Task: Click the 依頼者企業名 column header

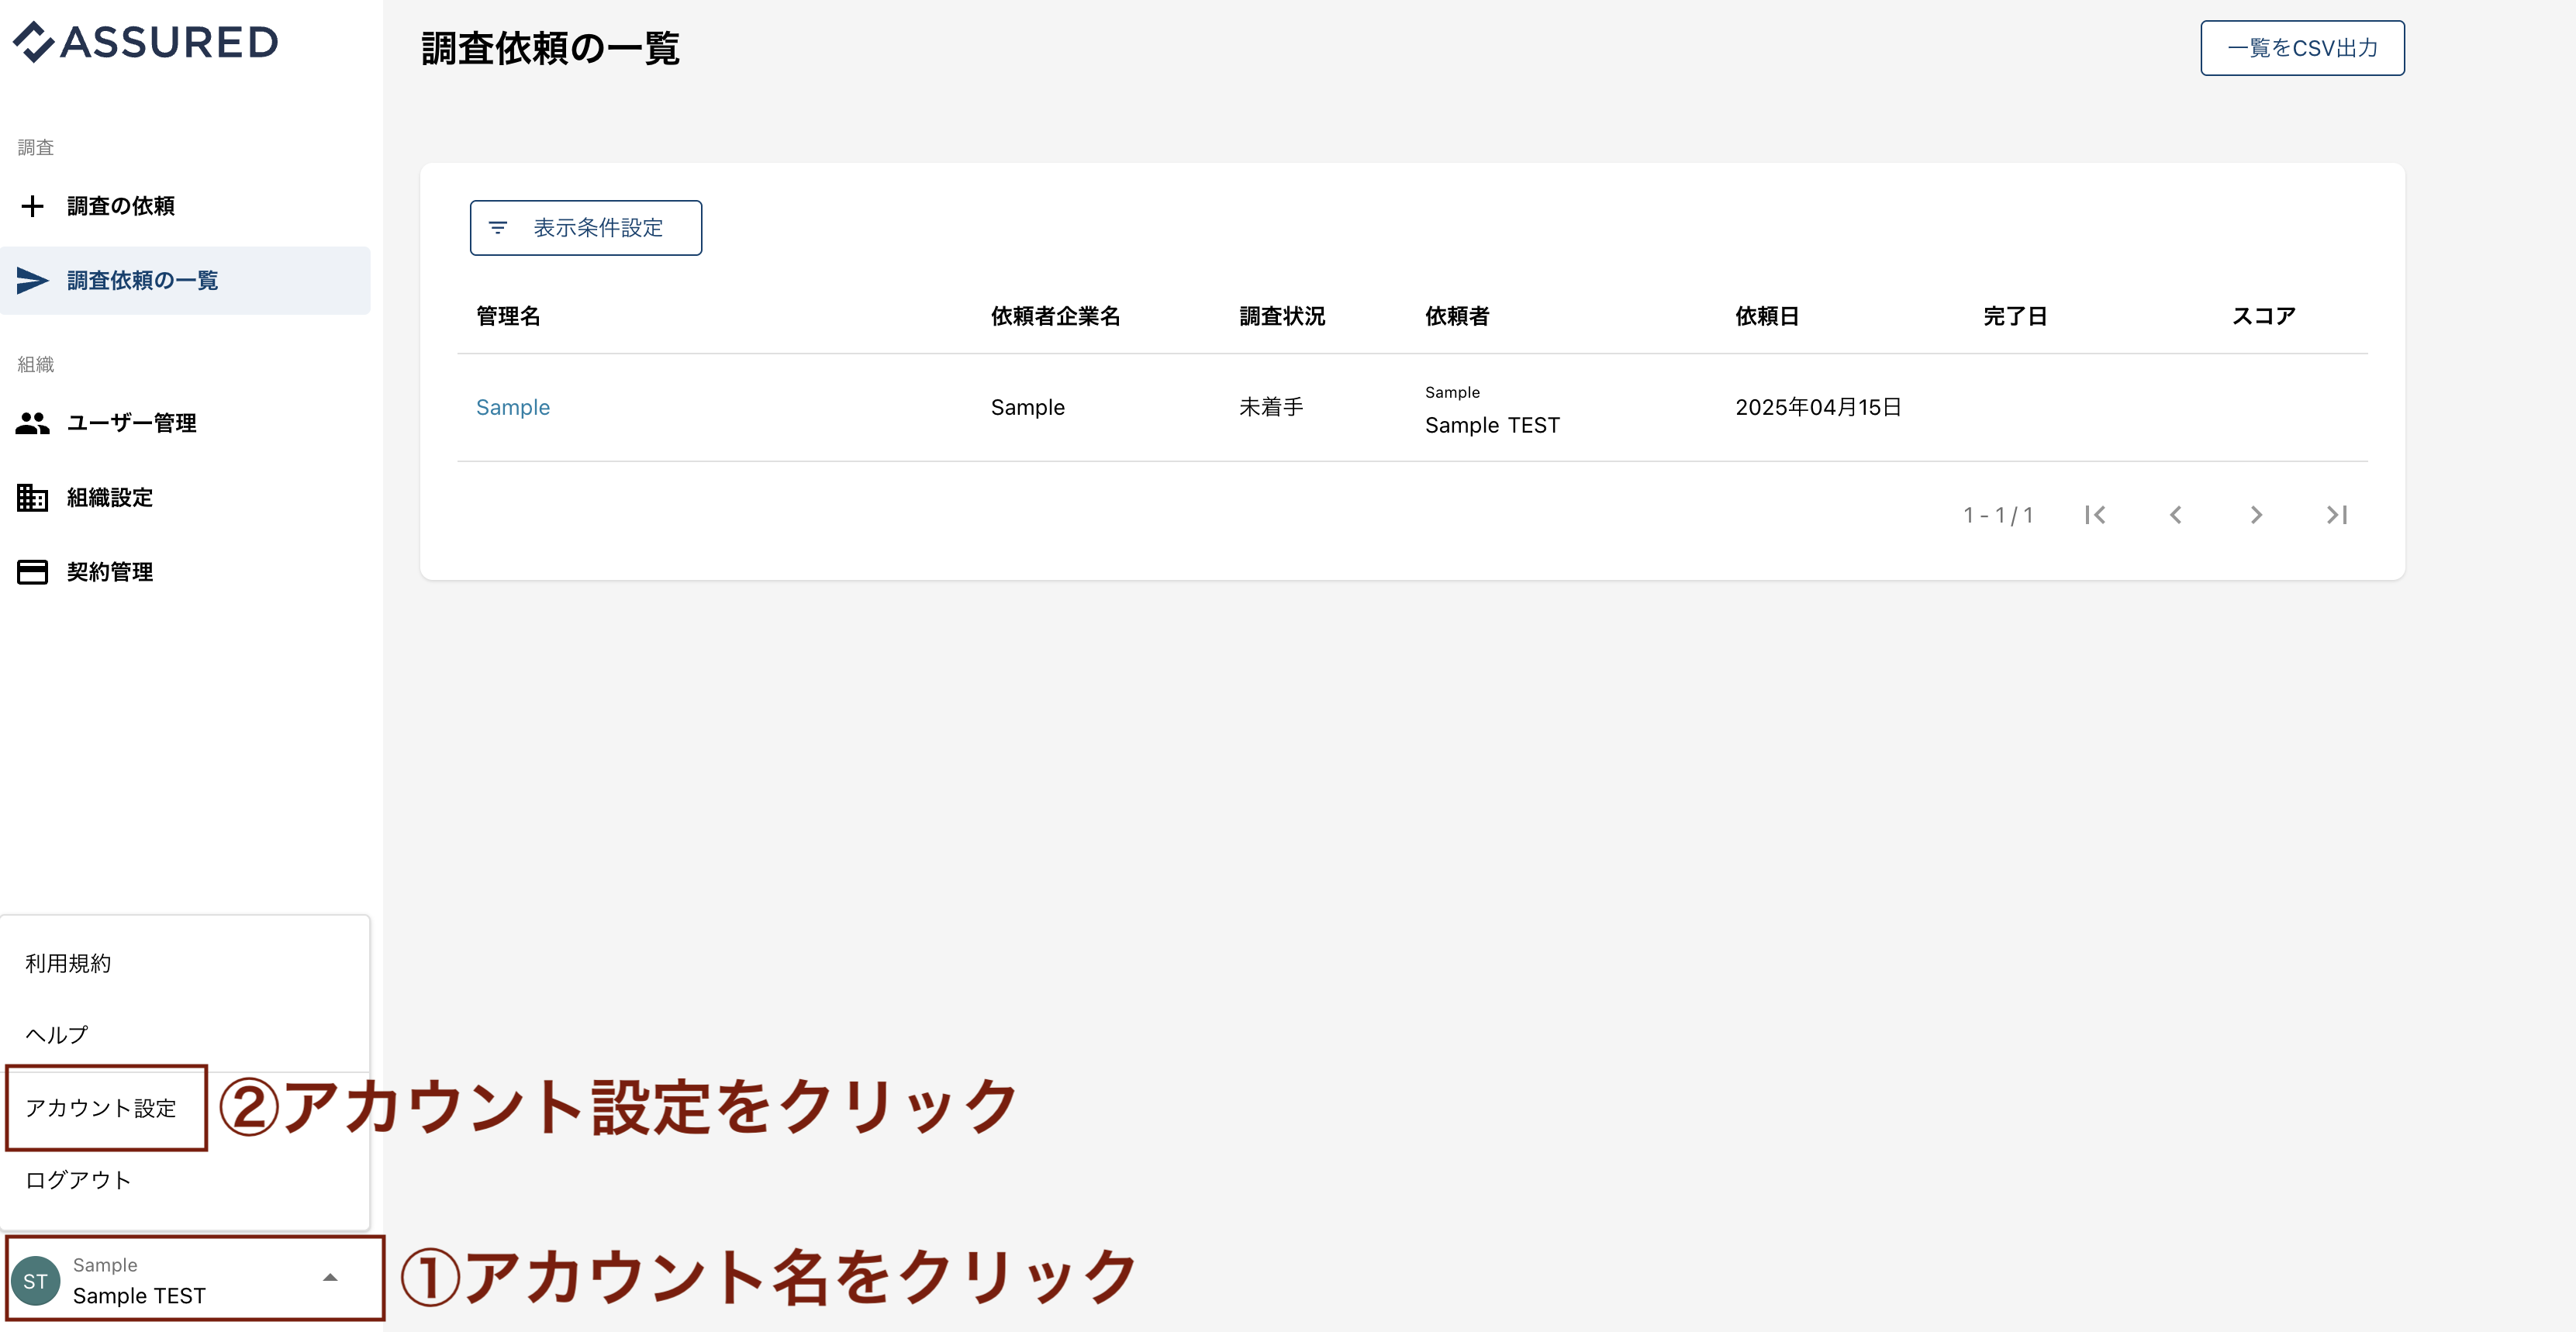Action: tap(1055, 317)
